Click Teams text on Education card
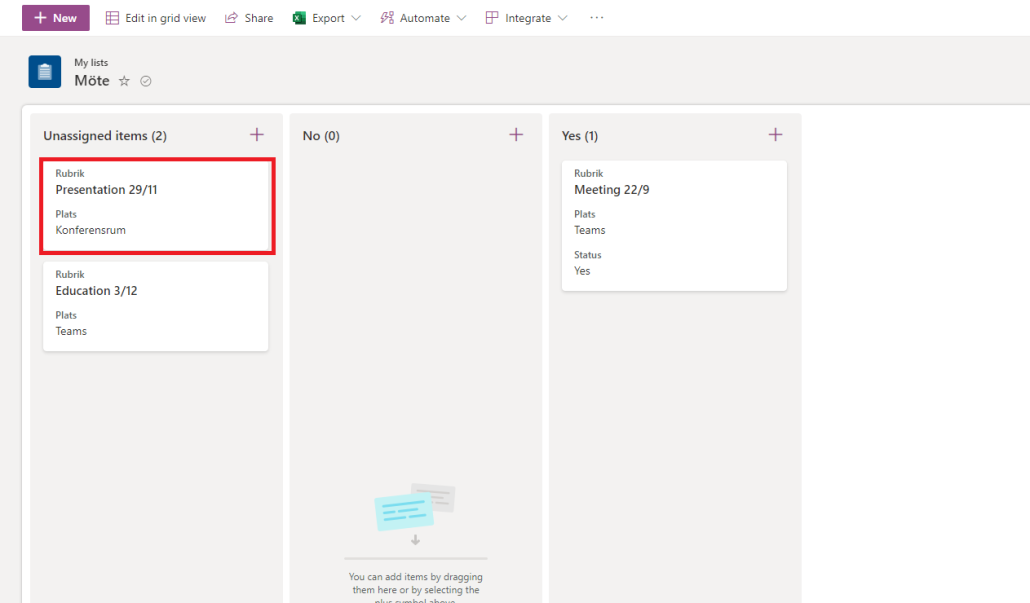 pos(71,331)
